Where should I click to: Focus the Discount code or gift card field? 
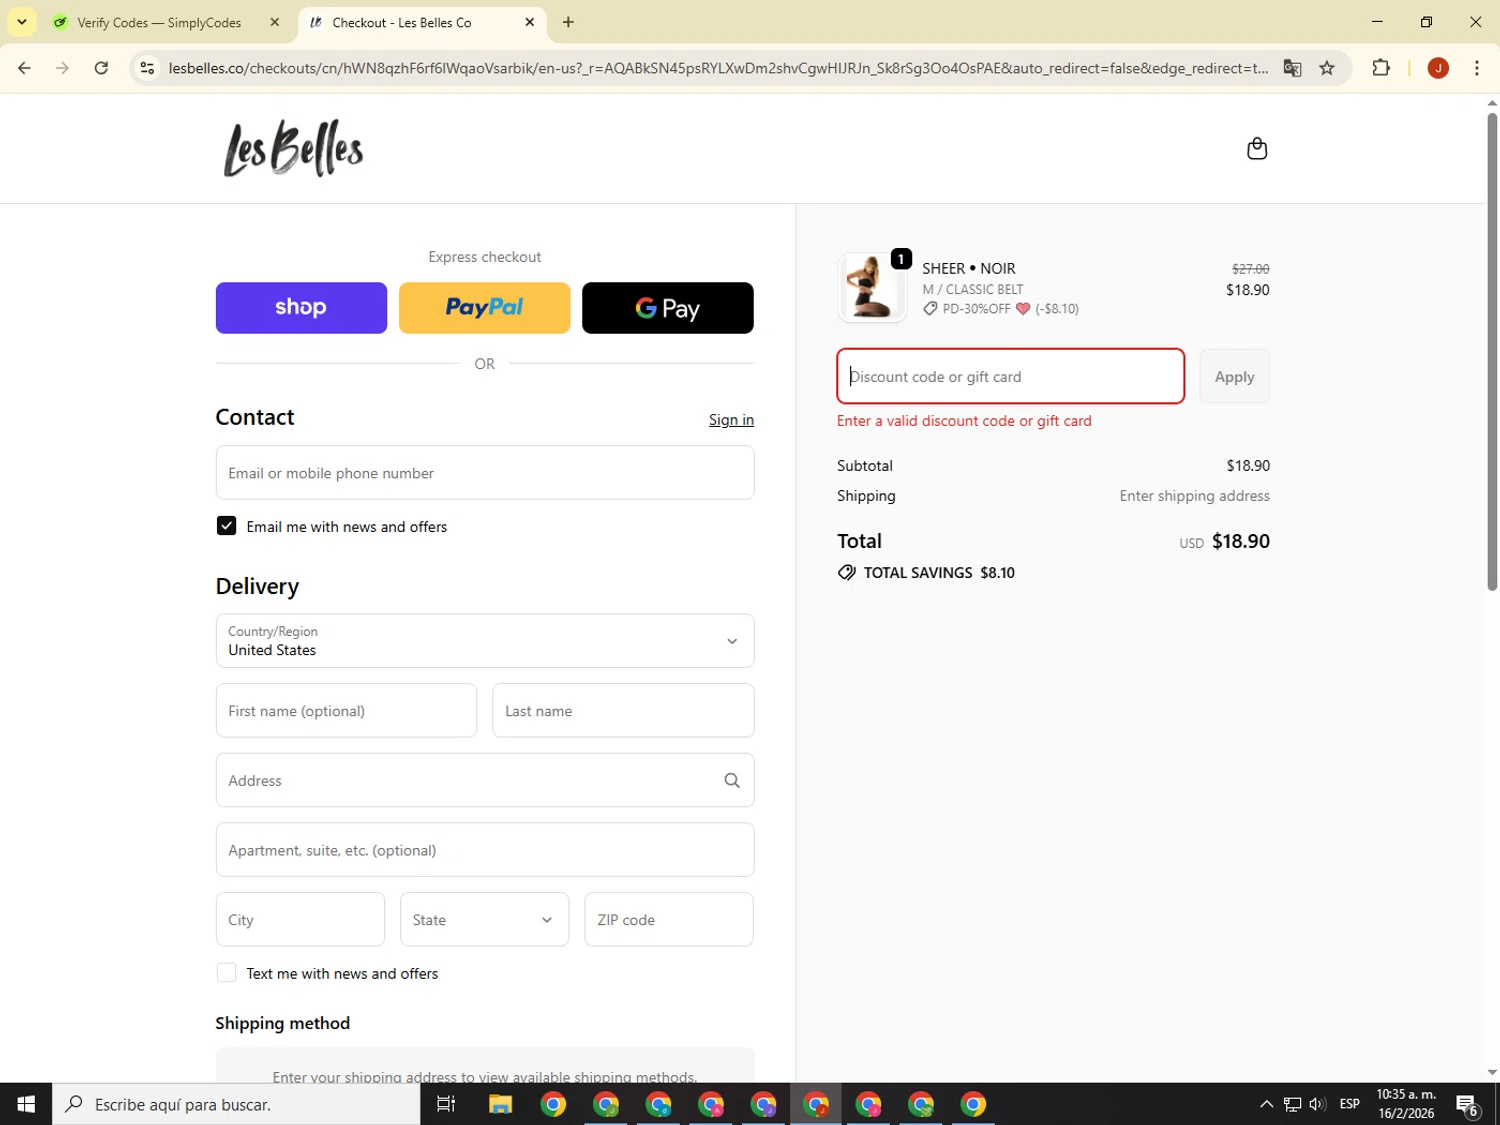point(1010,376)
